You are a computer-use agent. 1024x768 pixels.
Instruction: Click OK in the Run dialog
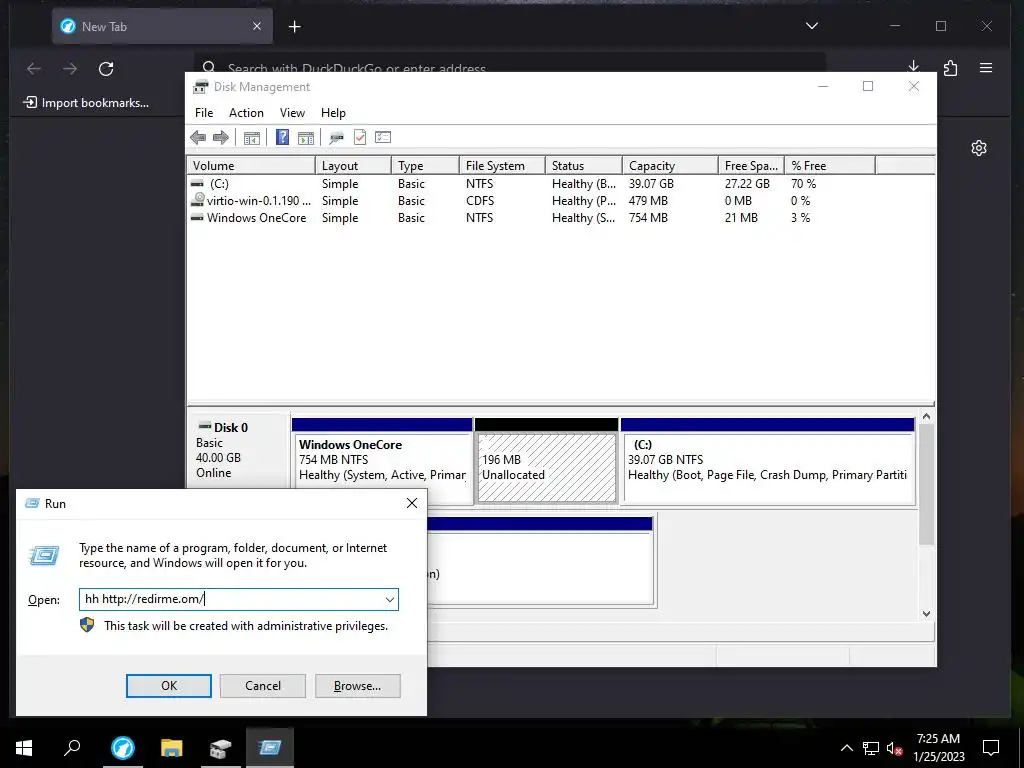[x=168, y=686]
